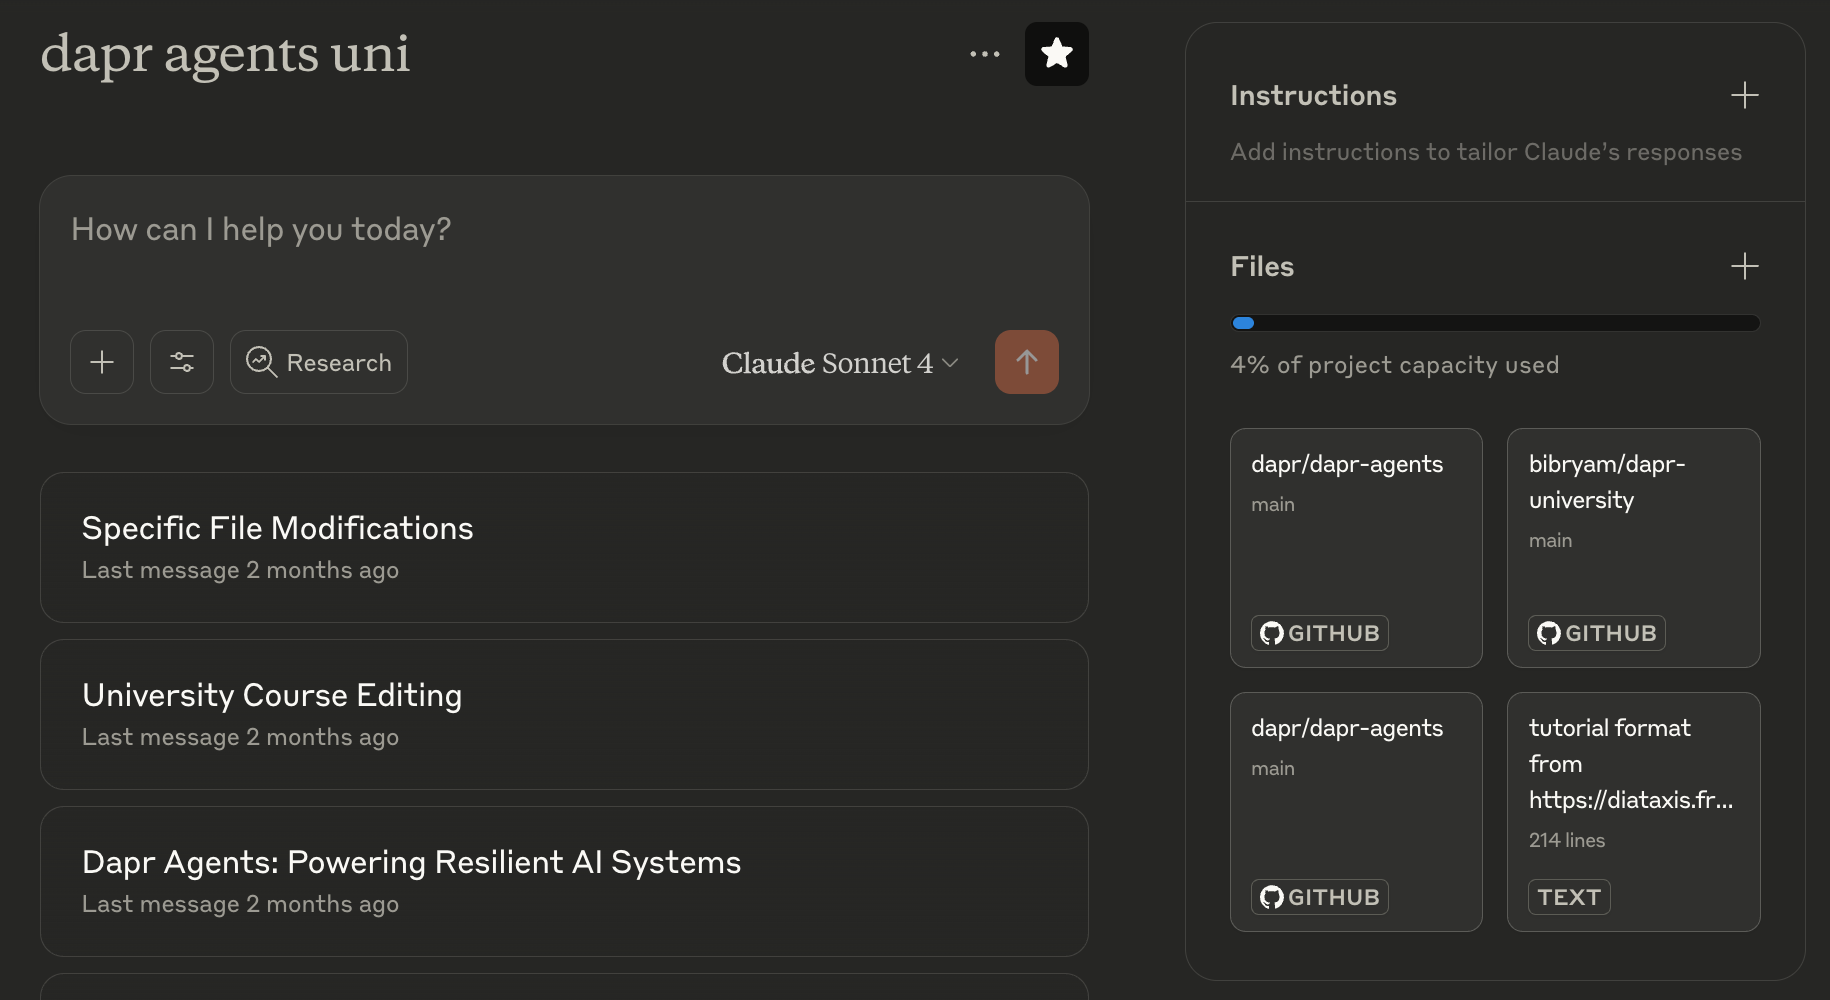
Task: Expand the Claude Sonnet 4 model selector
Action: coord(839,363)
